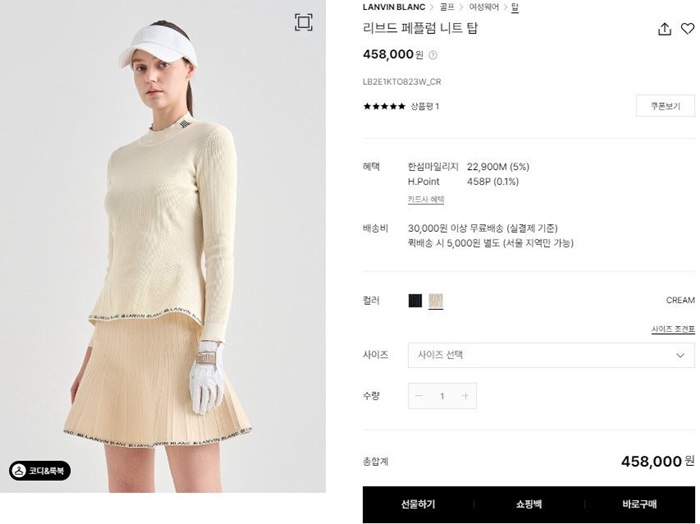View the 사이즈 조견표 size chart link
The height and width of the screenshot is (524, 700).
pos(673,329)
